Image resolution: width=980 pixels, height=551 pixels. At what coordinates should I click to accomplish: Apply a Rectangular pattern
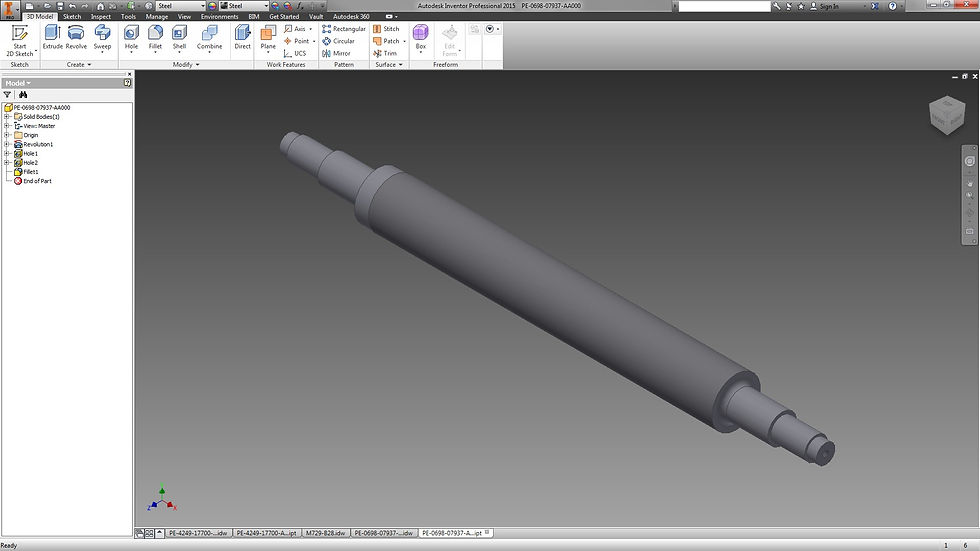[x=344, y=29]
